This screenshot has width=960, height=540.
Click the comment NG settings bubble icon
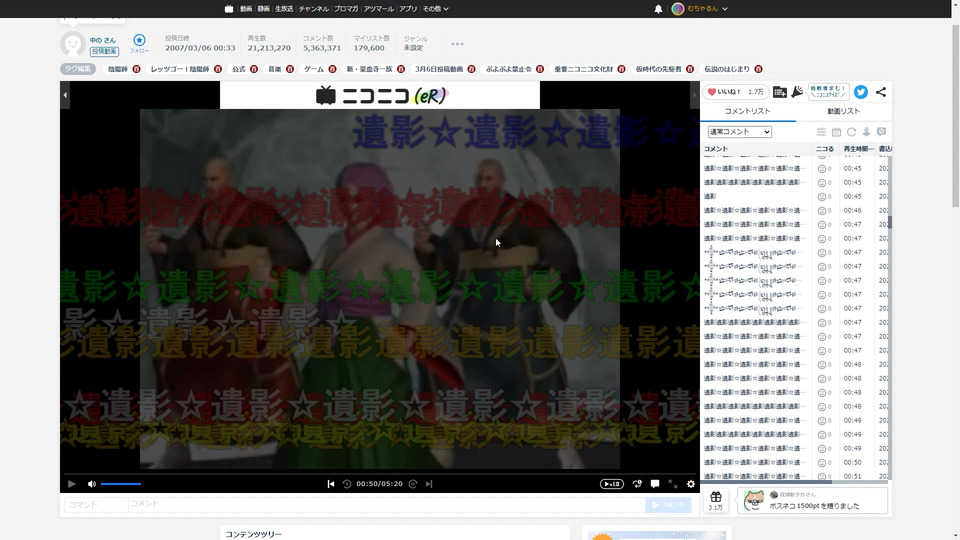[882, 132]
